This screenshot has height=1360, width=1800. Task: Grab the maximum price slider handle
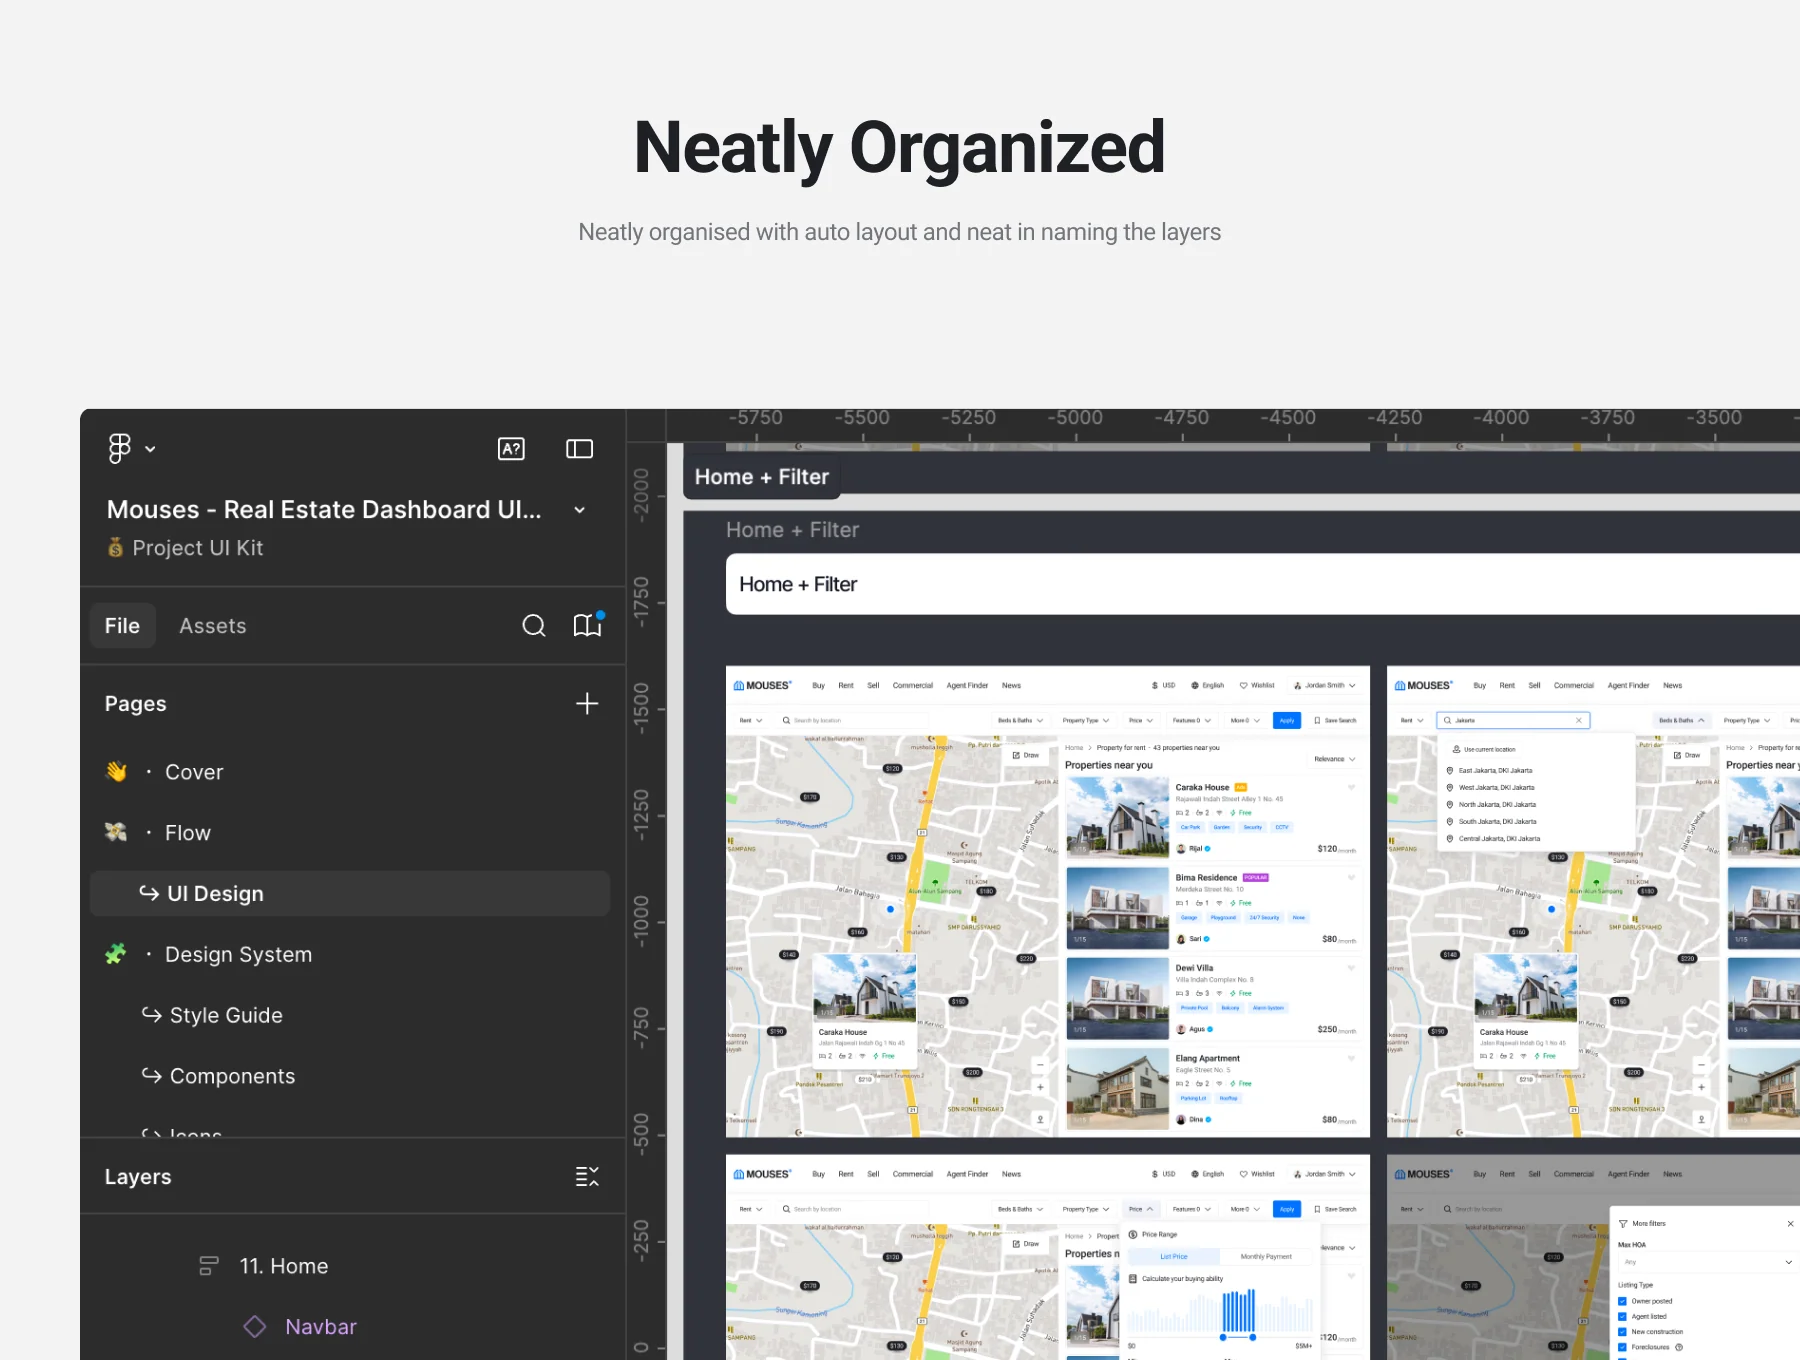pyautogui.click(x=1253, y=1337)
